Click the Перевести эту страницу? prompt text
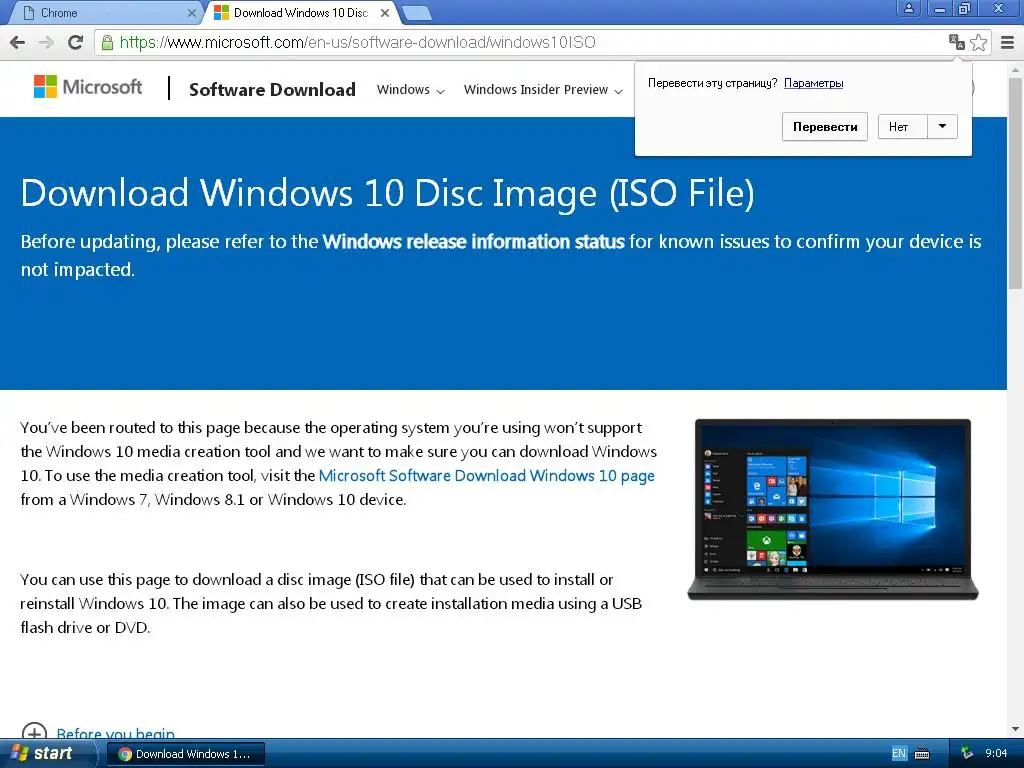This screenshot has width=1024, height=768. [x=712, y=83]
